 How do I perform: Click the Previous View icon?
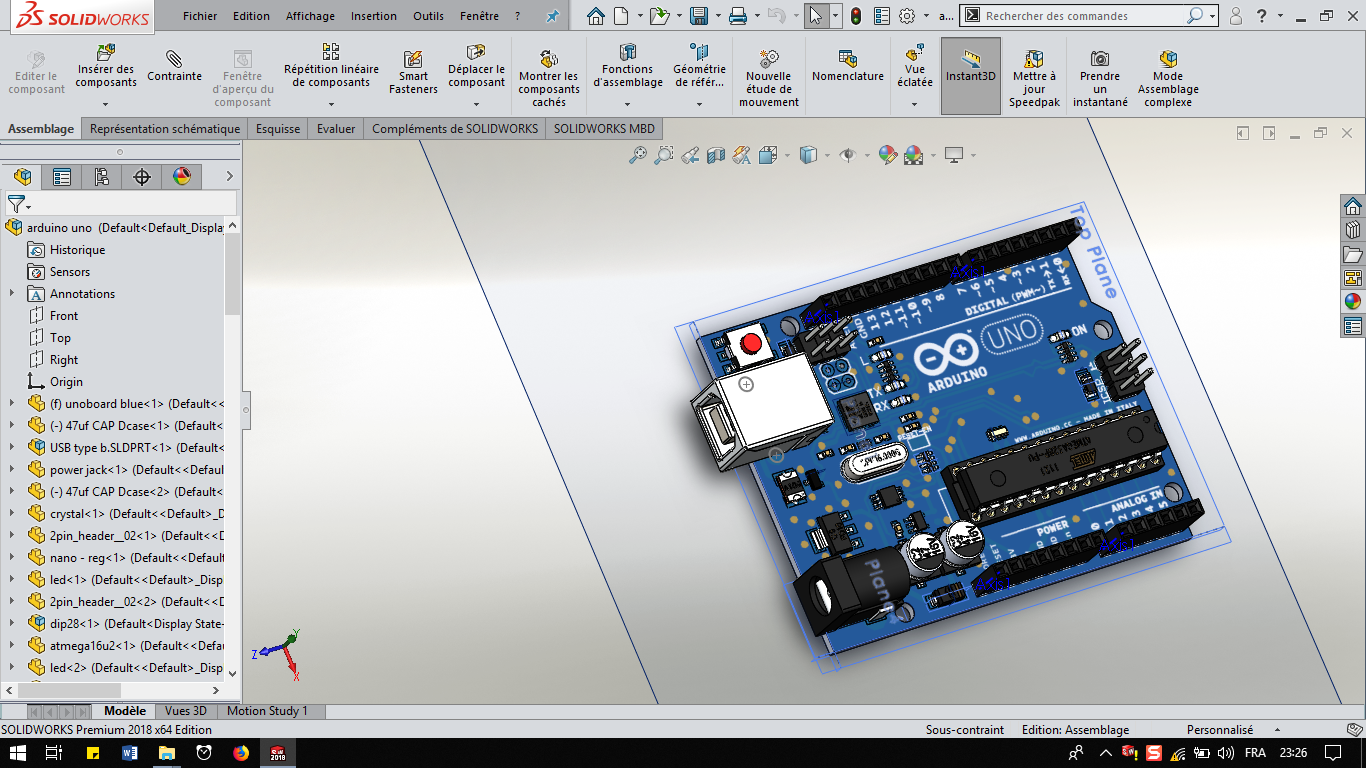(x=689, y=155)
